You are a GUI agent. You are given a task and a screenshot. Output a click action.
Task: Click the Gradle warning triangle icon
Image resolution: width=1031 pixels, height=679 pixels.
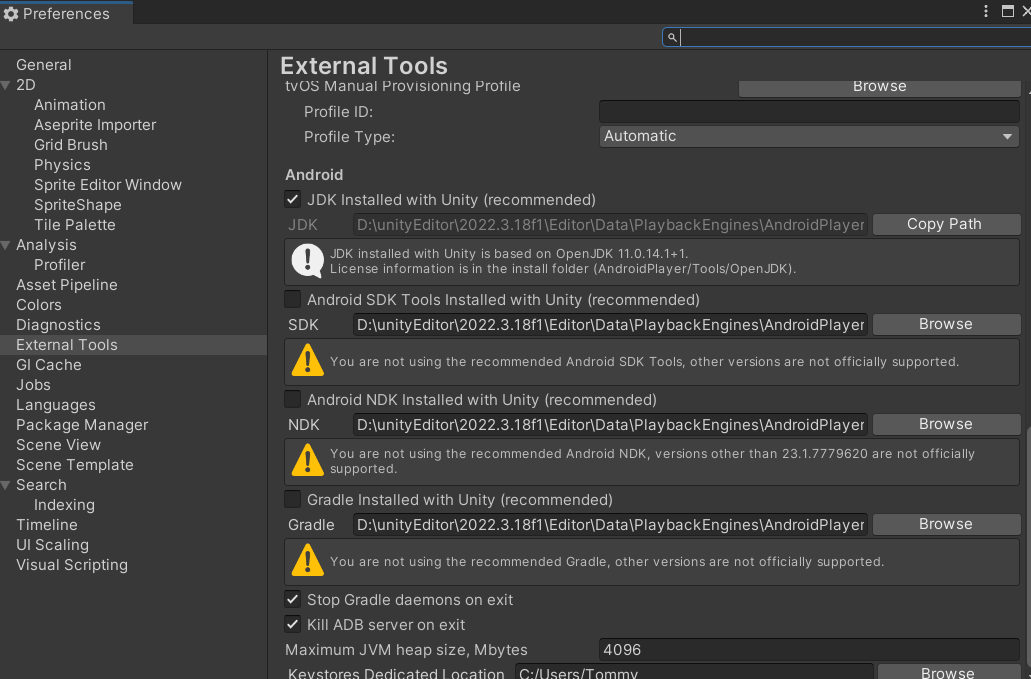pyautogui.click(x=307, y=561)
